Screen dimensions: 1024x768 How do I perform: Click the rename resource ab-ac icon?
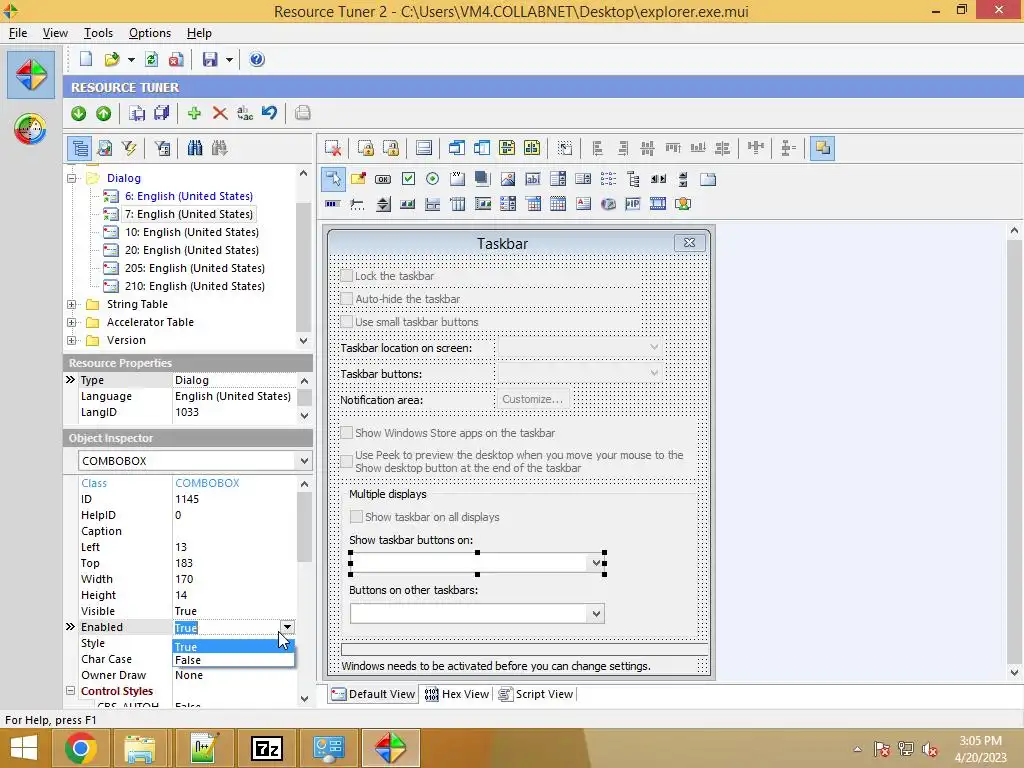tap(245, 113)
